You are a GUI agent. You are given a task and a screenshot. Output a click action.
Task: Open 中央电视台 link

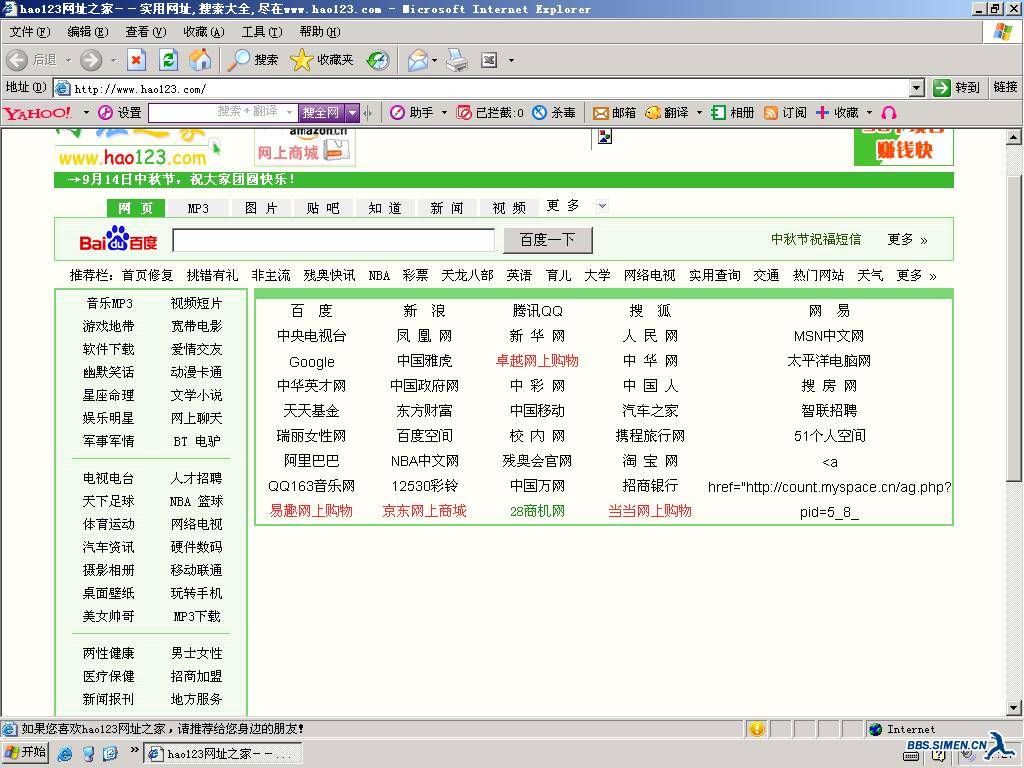point(312,336)
